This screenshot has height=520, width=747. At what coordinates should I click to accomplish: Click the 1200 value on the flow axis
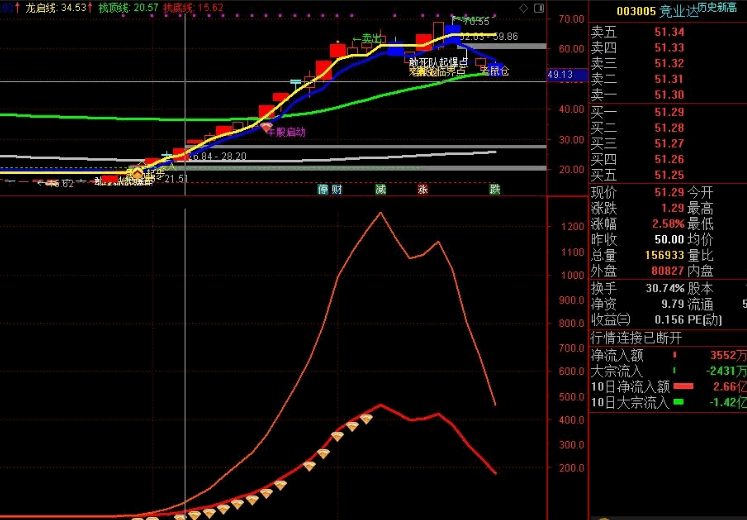(573, 226)
